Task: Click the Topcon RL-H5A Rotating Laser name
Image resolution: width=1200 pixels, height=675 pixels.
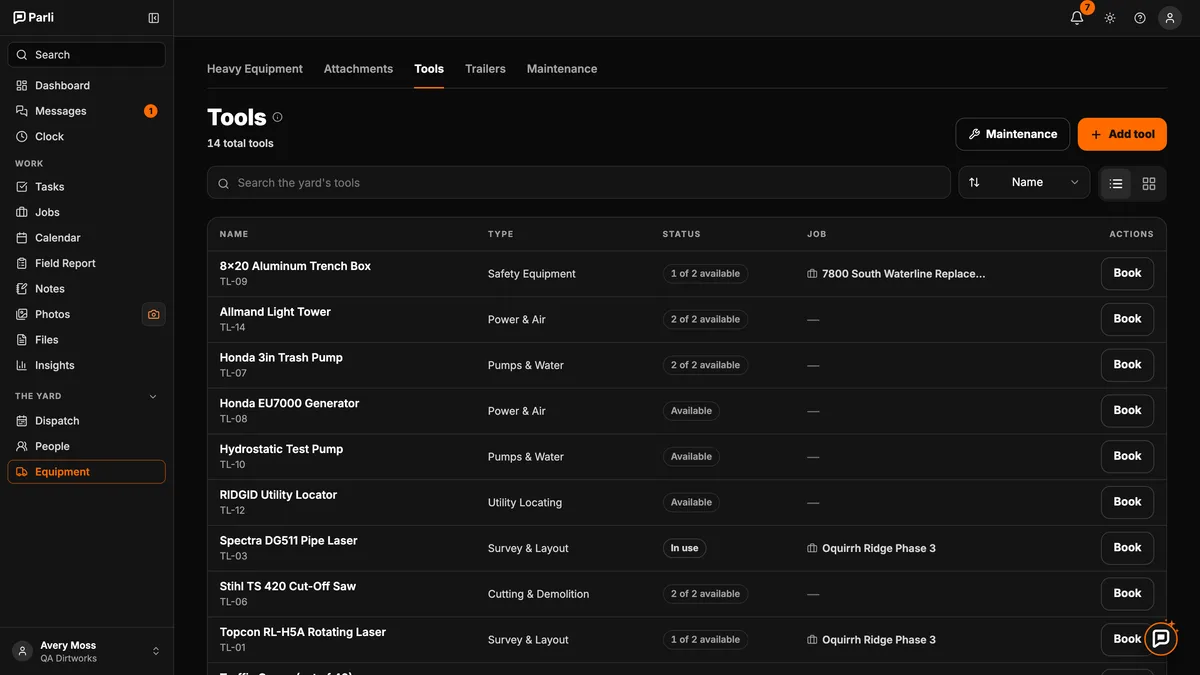Action: 303,632
